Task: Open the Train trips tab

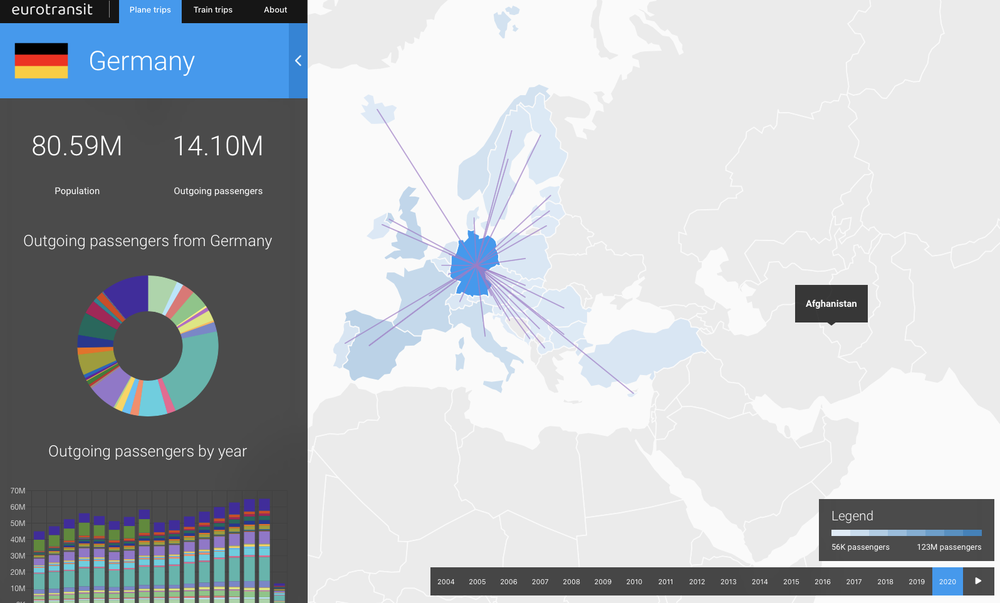Action: point(213,10)
